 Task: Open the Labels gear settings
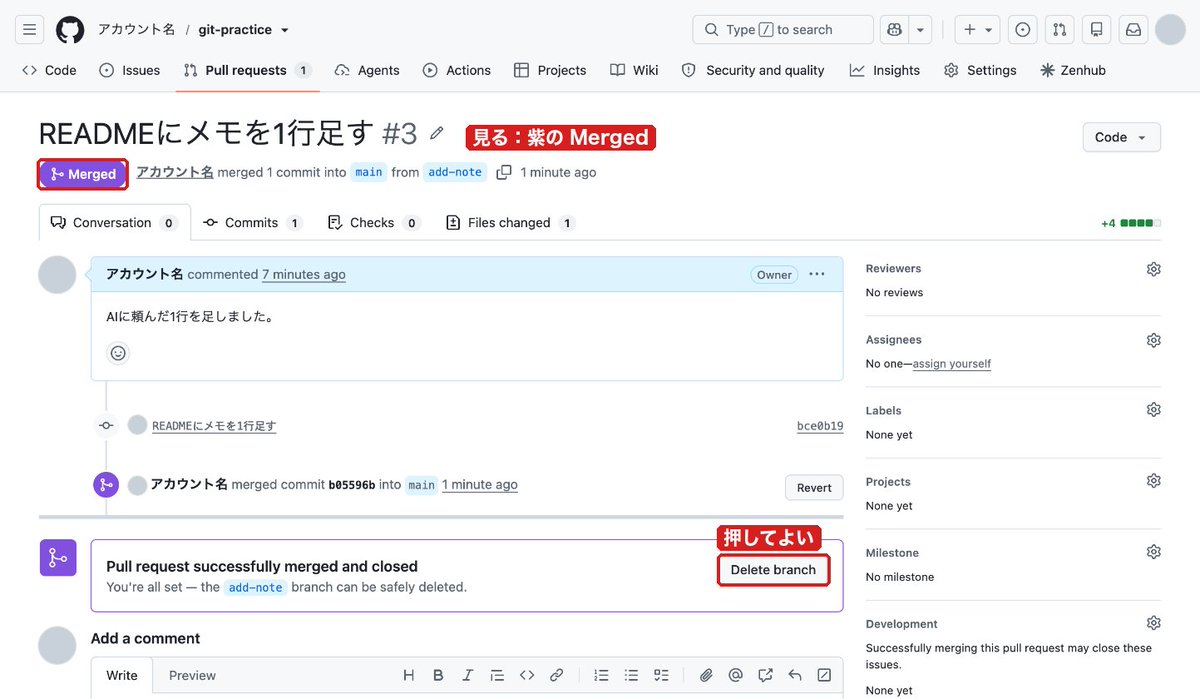tap(1153, 410)
